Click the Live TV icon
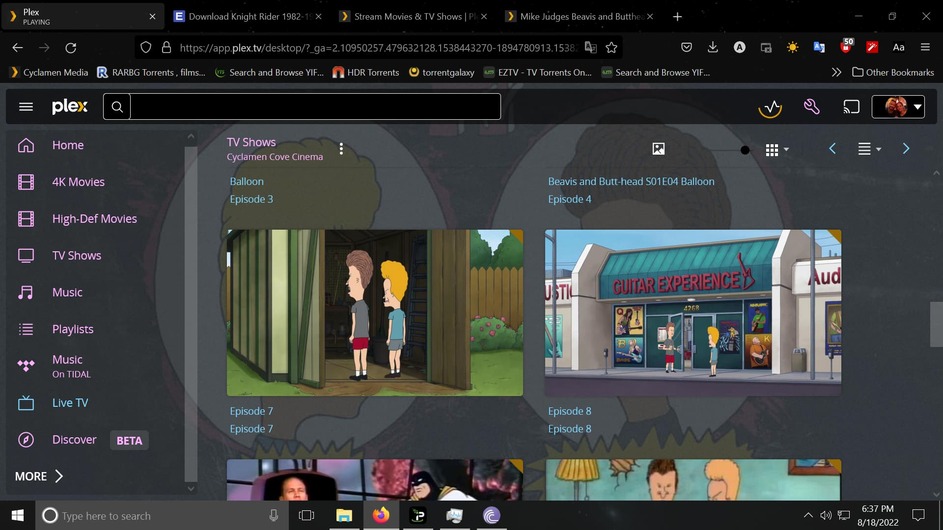This screenshot has width=943, height=530. click(x=26, y=402)
